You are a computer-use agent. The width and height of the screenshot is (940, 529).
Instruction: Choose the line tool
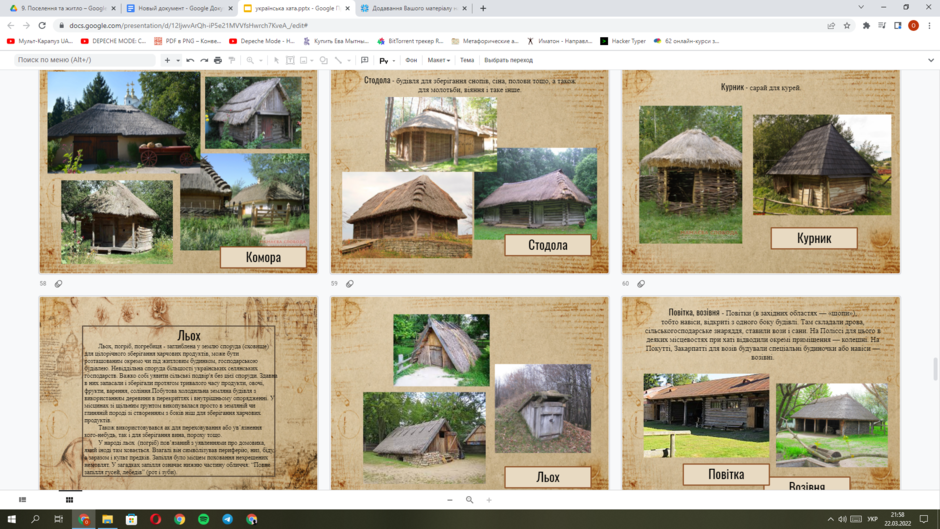(338, 60)
